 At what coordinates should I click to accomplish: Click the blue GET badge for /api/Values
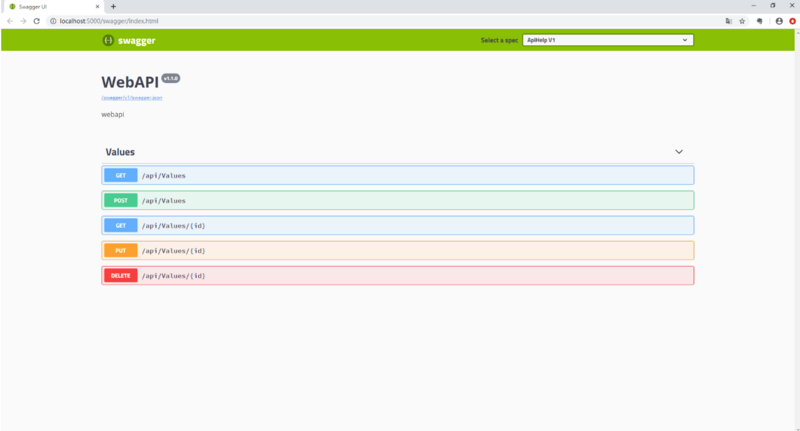[x=121, y=175]
